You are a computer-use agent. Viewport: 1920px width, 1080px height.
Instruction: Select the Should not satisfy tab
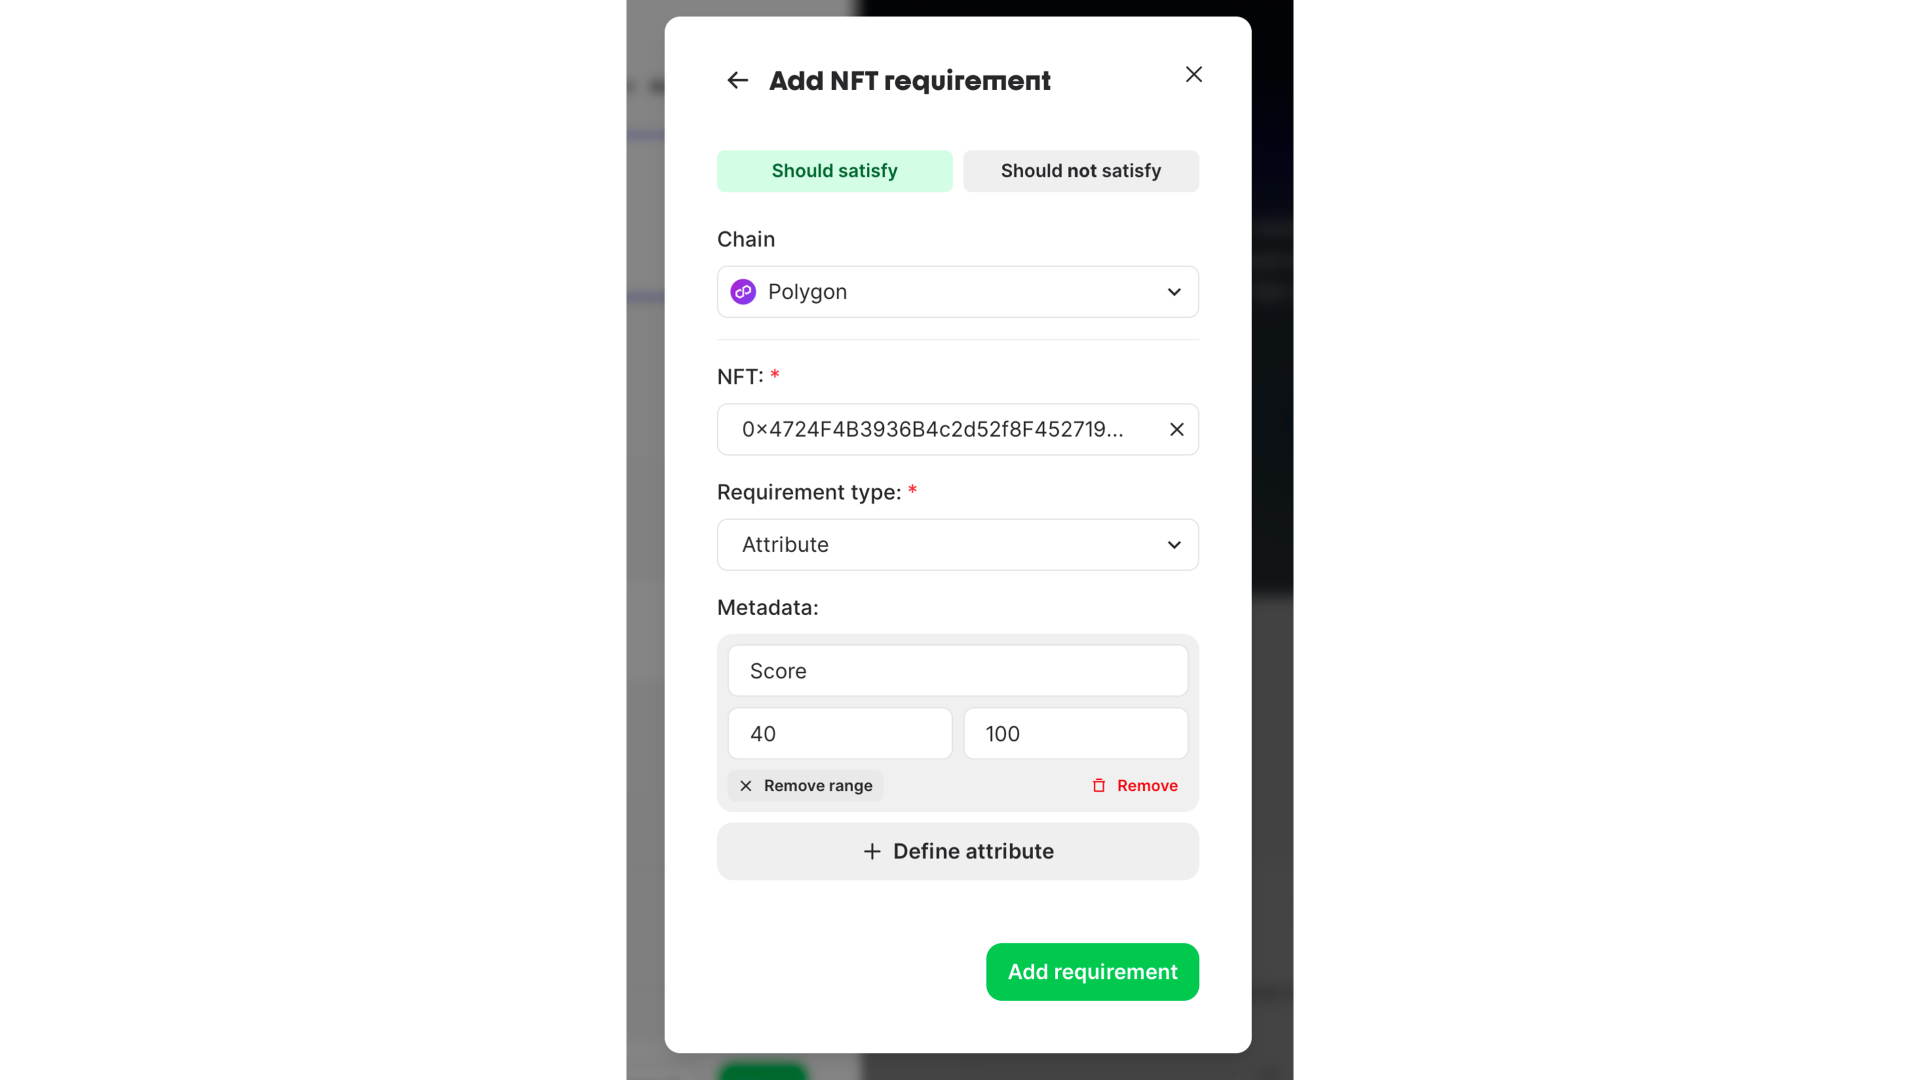[1081, 169]
